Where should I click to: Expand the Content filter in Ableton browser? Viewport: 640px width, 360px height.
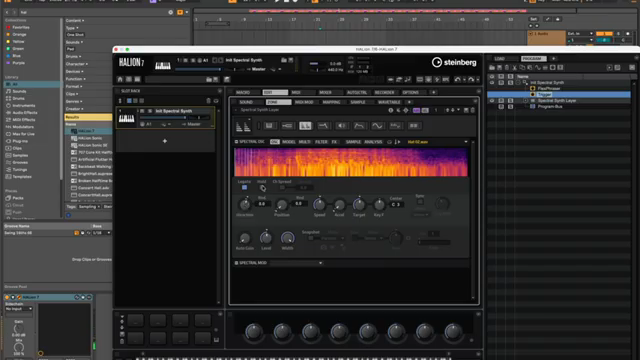coord(75,20)
